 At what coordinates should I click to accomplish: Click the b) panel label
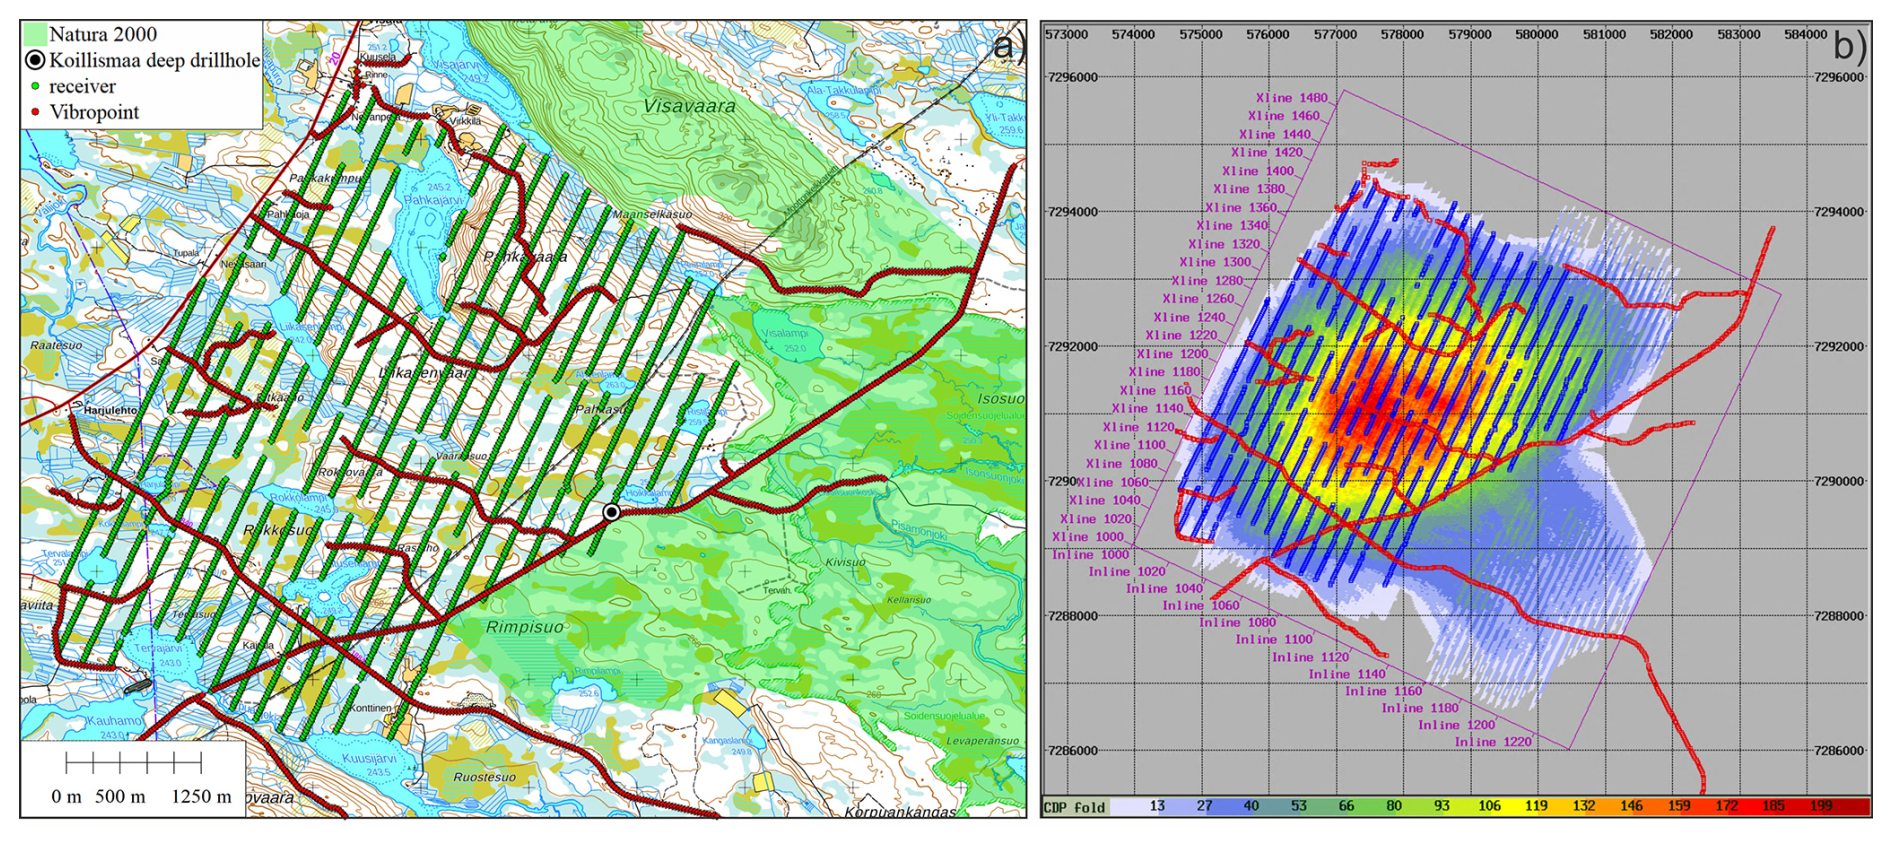[1848, 46]
